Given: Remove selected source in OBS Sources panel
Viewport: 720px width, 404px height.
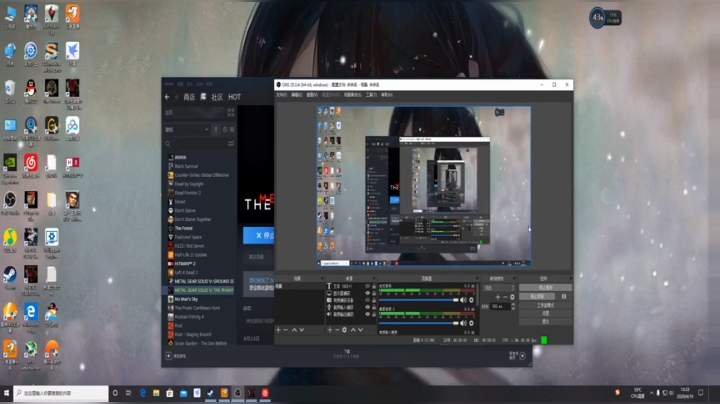Looking at the screenshot, I should pos(337,330).
